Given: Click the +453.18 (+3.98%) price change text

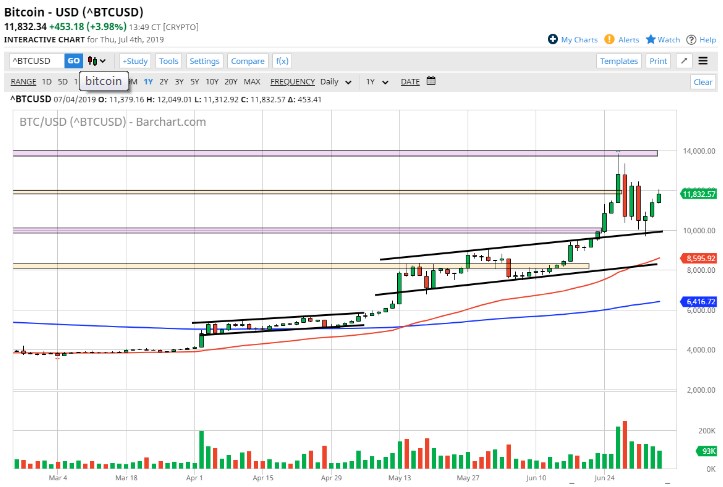Looking at the screenshot, I should (x=88, y=27).
